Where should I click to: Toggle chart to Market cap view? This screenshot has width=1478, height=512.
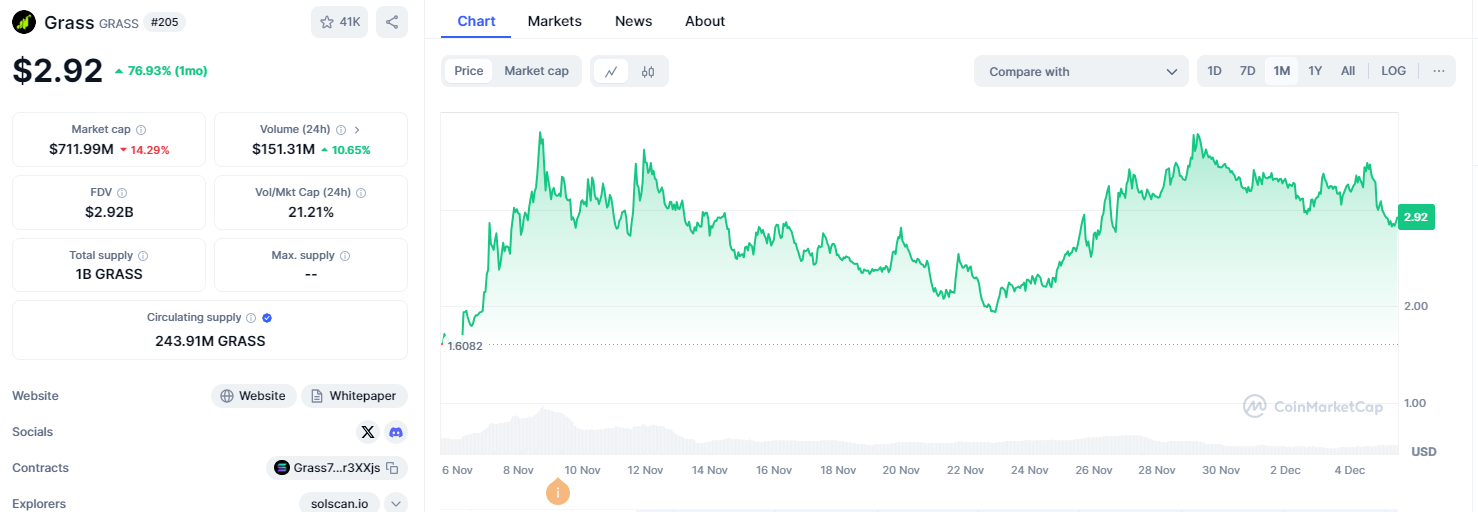pyautogui.click(x=536, y=71)
